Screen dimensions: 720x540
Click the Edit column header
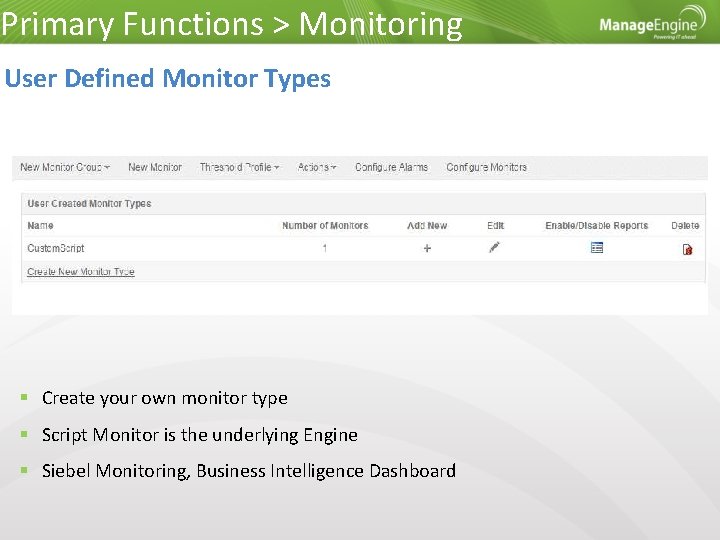pyautogui.click(x=495, y=225)
